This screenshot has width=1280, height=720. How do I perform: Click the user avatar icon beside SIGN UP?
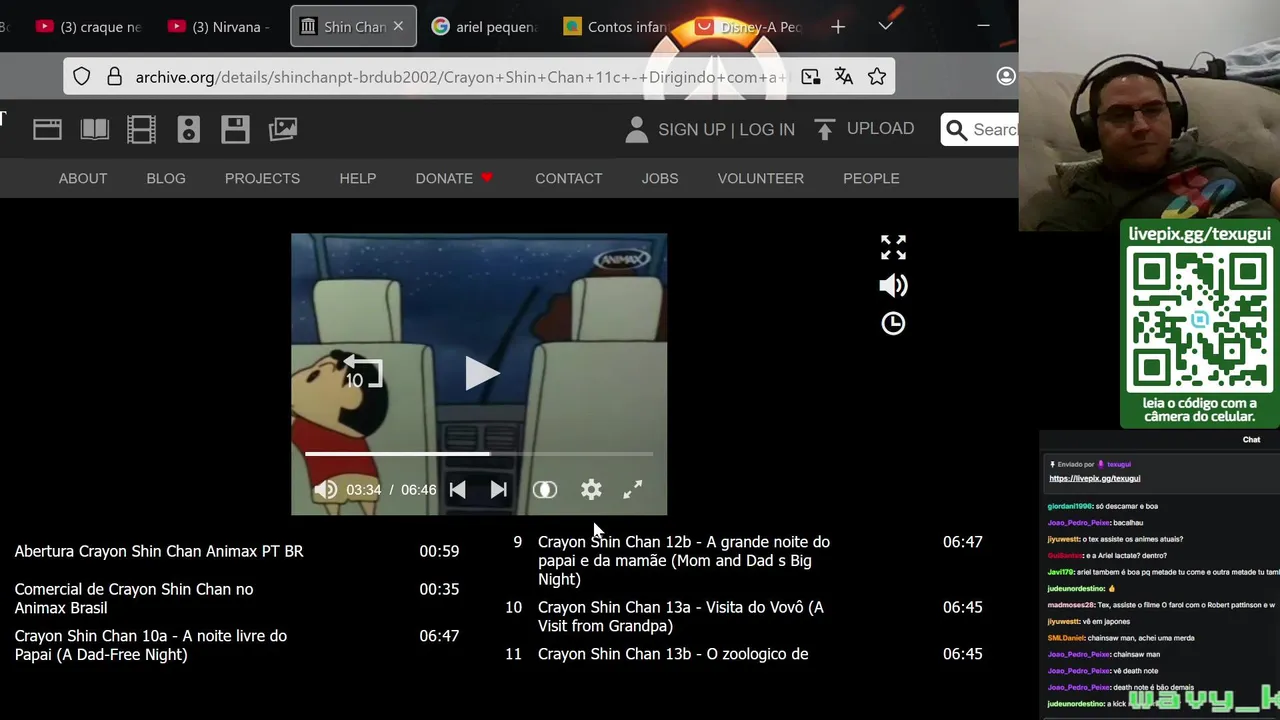coord(636,129)
